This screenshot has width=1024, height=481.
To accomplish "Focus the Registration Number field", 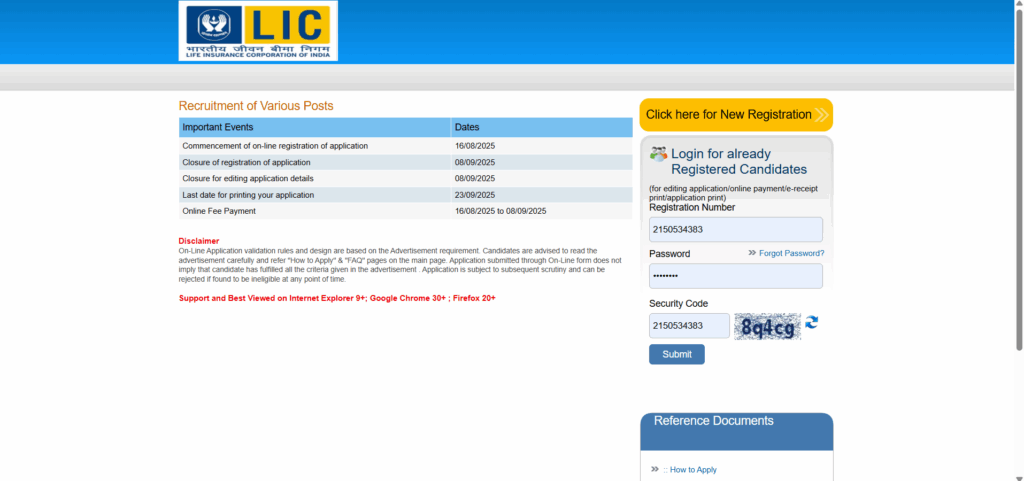I will click(736, 230).
